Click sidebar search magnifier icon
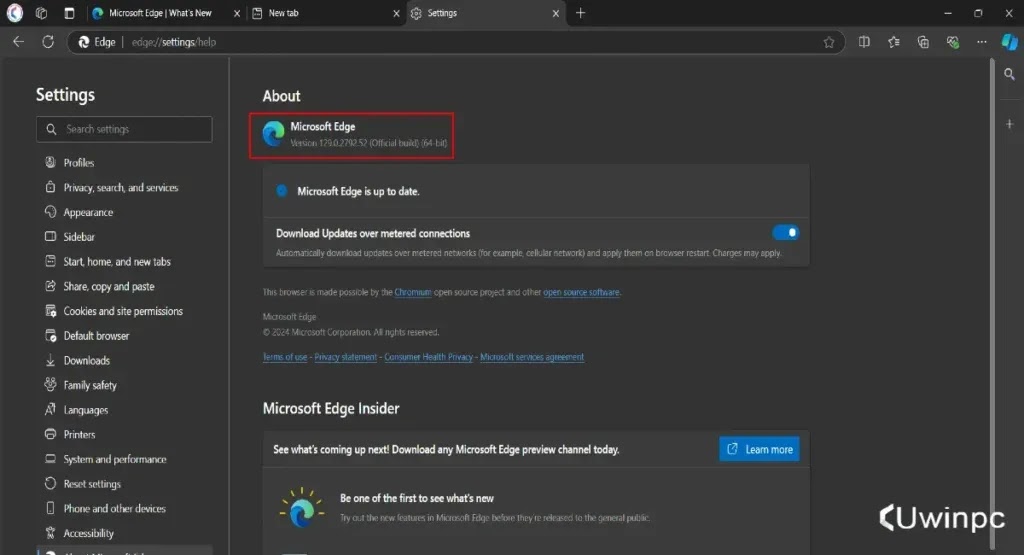Viewport: 1024px width, 555px height. 1009,74
